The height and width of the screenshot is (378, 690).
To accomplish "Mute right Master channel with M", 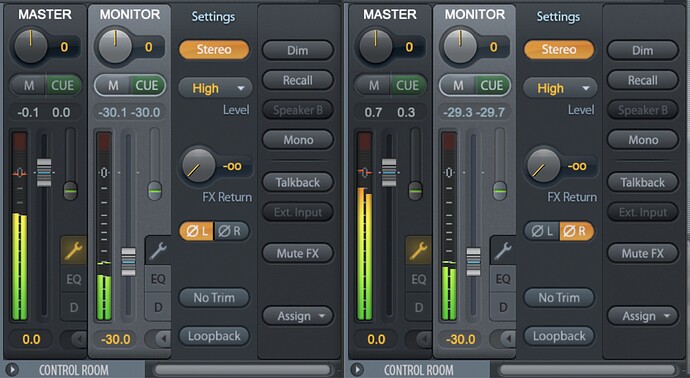I will (374, 85).
